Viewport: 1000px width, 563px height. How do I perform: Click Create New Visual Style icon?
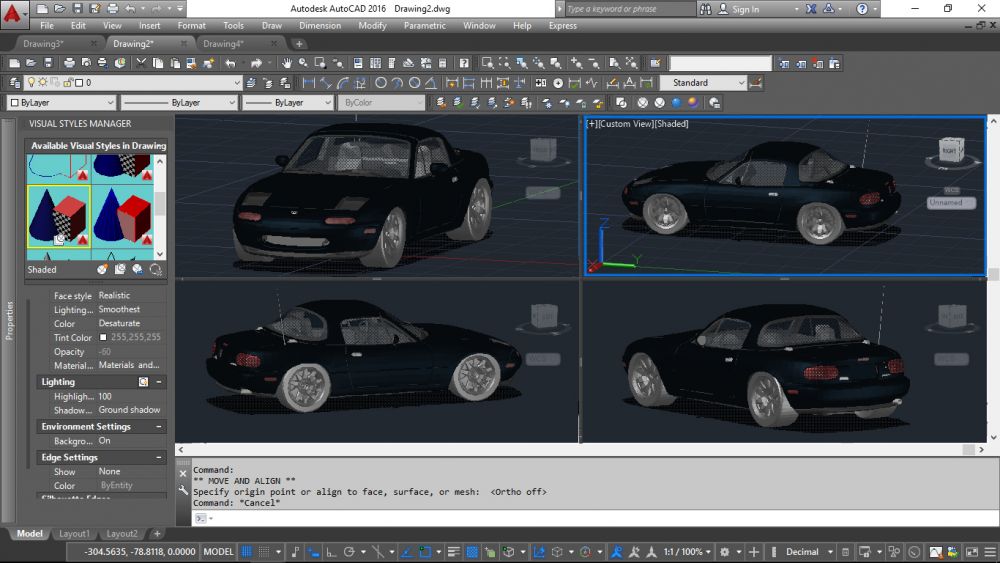102,270
